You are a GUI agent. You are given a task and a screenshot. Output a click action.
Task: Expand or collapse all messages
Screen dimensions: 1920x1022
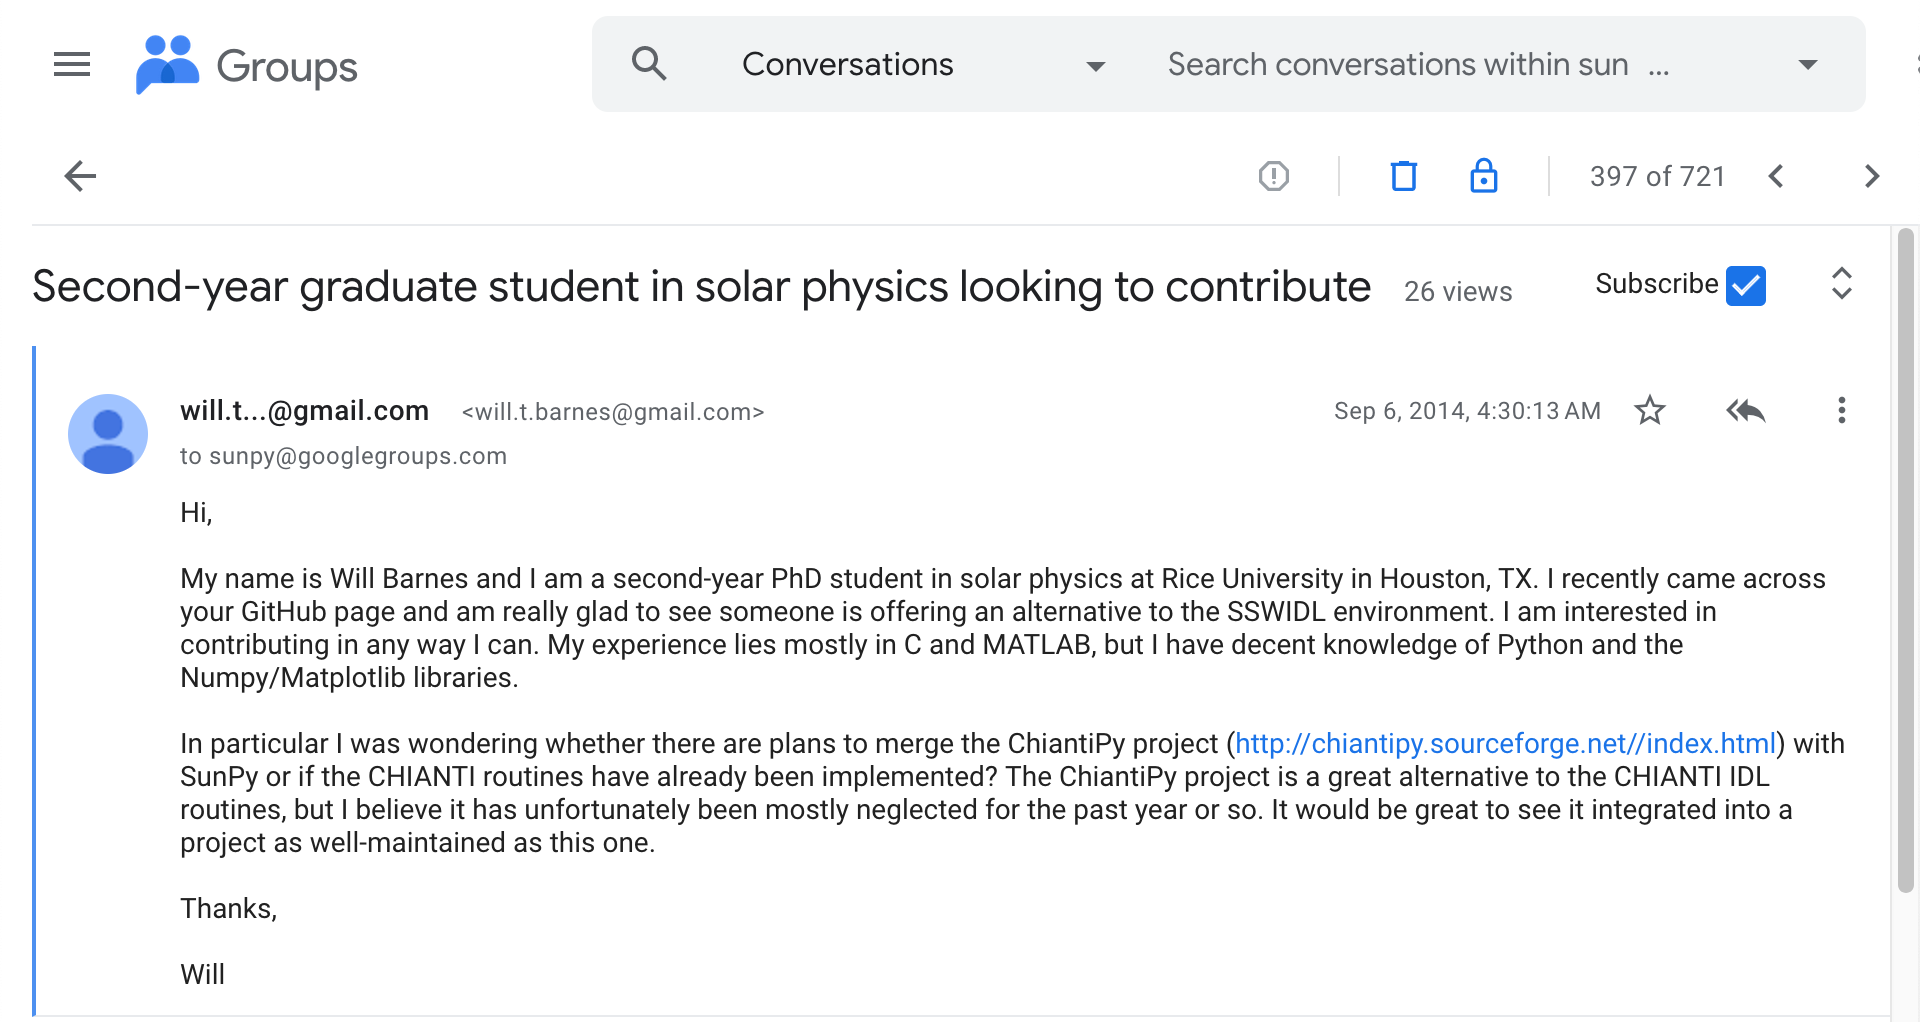click(1841, 284)
